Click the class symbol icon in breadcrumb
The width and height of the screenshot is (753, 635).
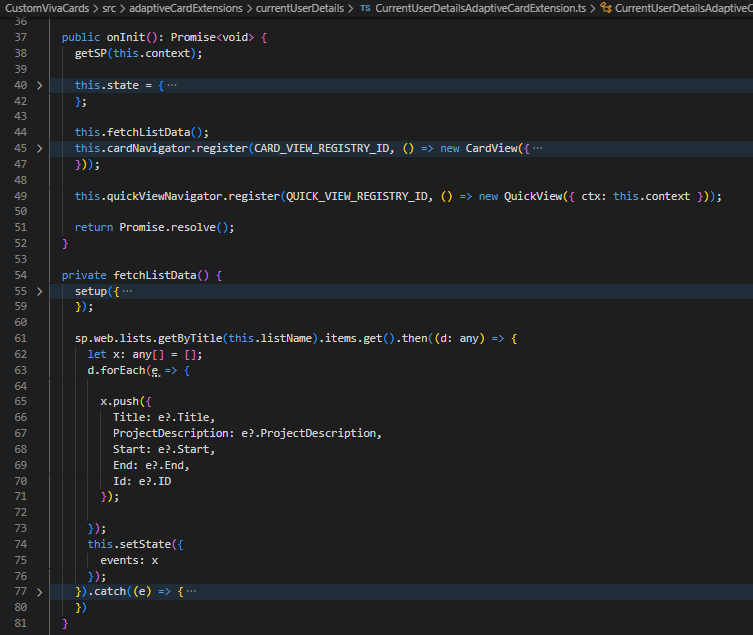[606, 8]
